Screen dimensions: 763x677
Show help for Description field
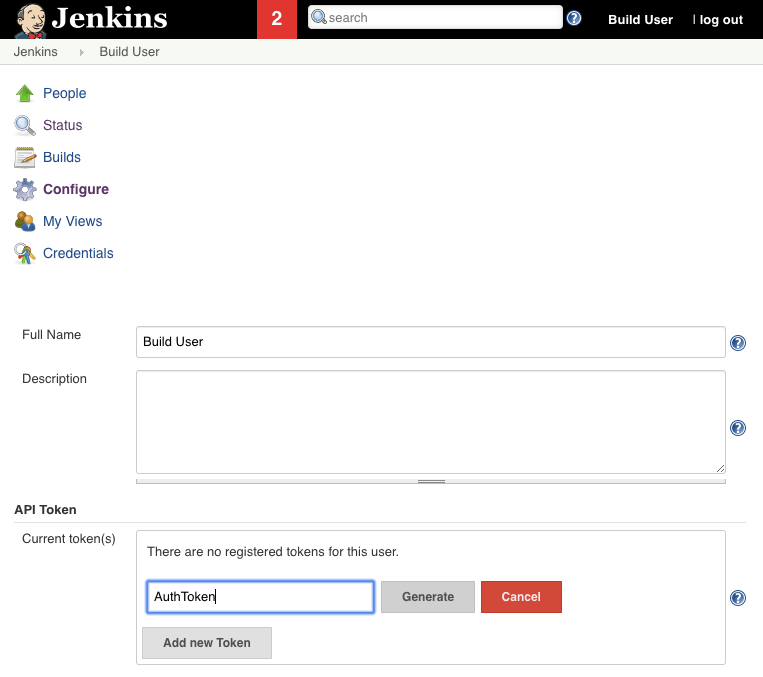[738, 428]
